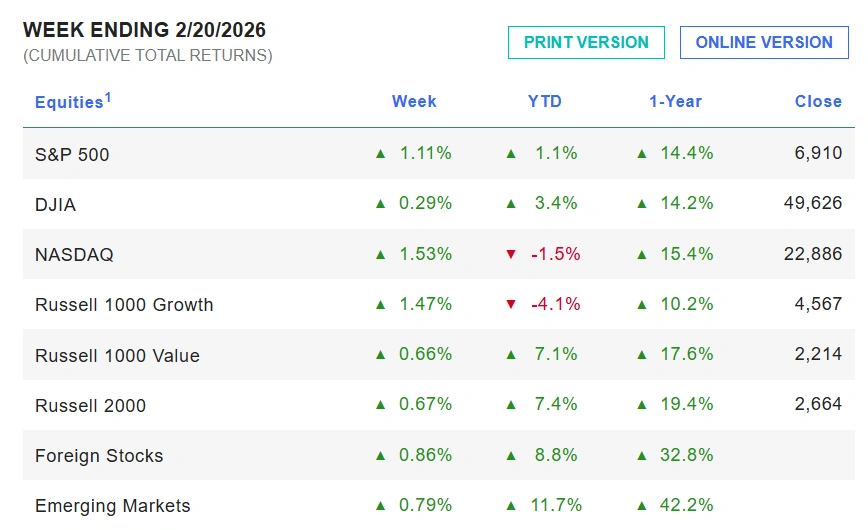Viewport: 868px width, 530px height.
Task: Select the YTD column header
Action: tap(545, 101)
